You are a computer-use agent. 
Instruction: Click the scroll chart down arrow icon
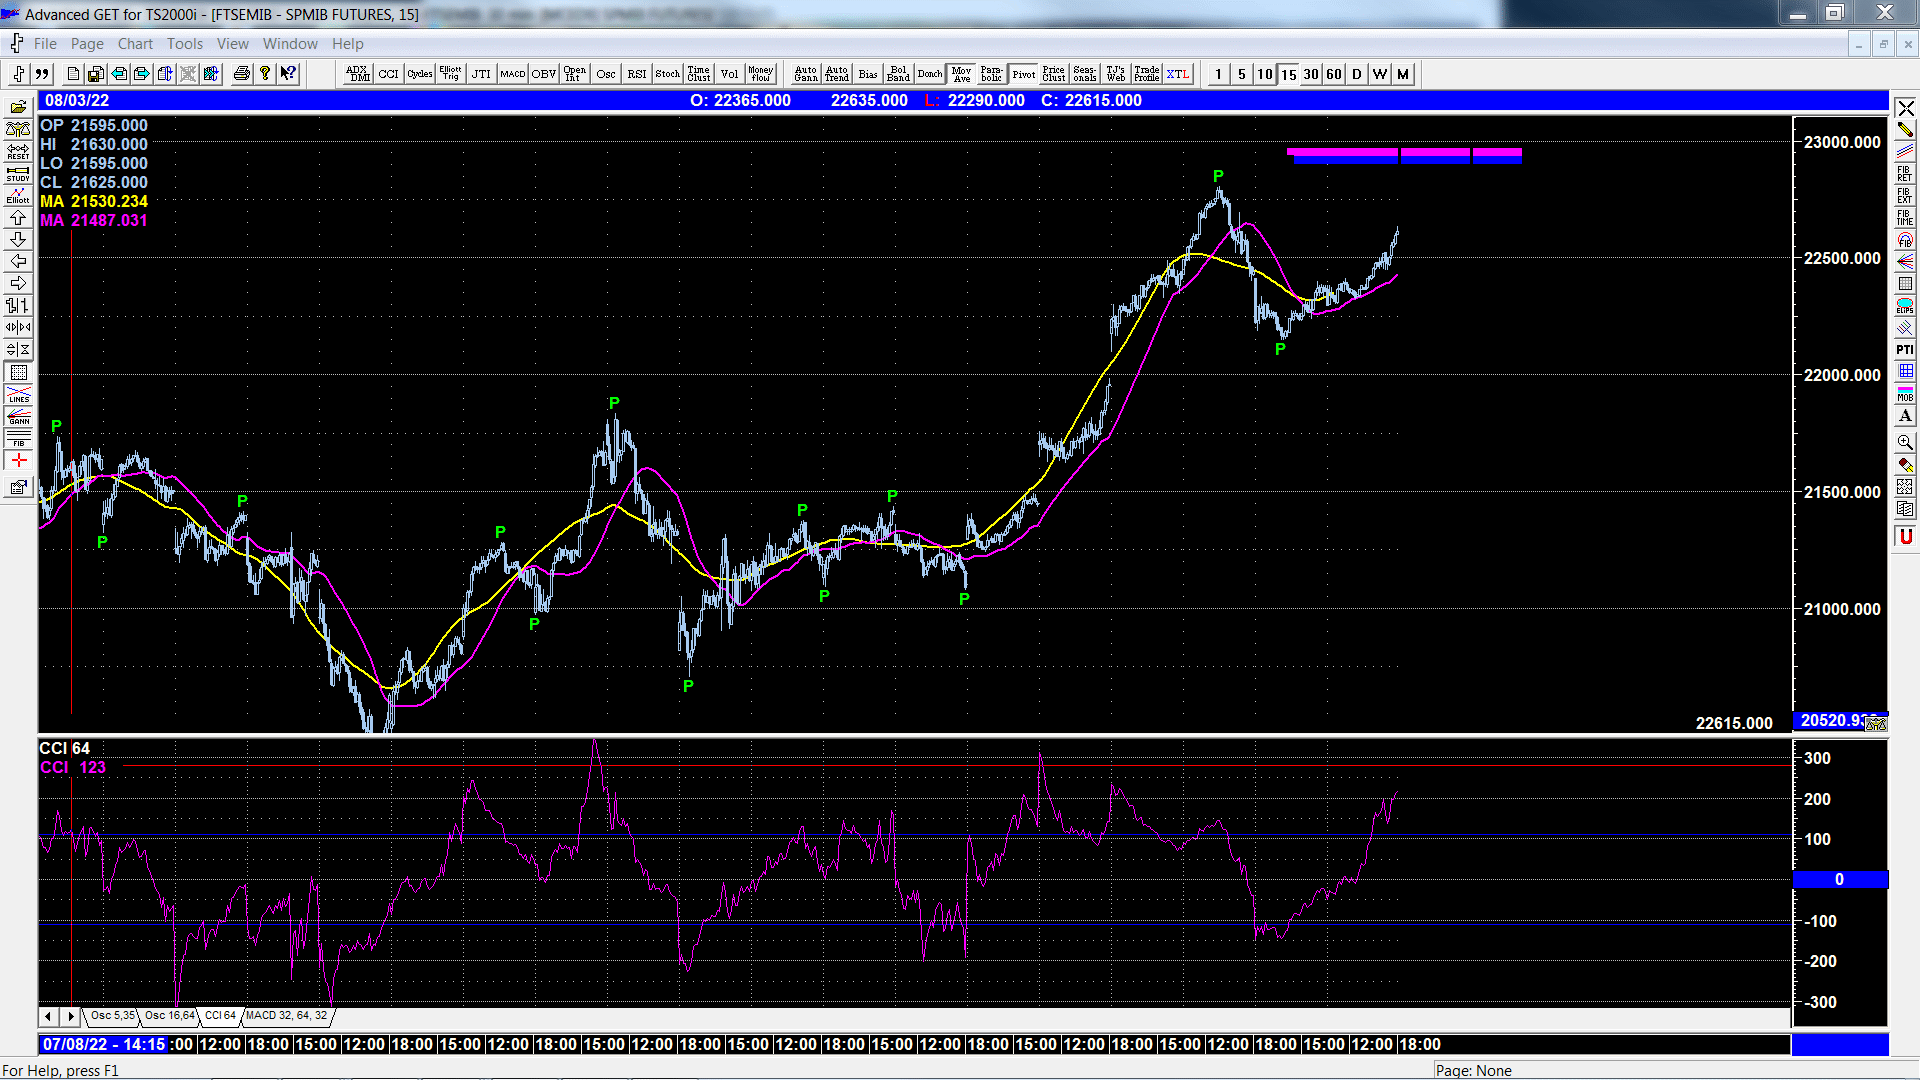pyautogui.click(x=18, y=240)
